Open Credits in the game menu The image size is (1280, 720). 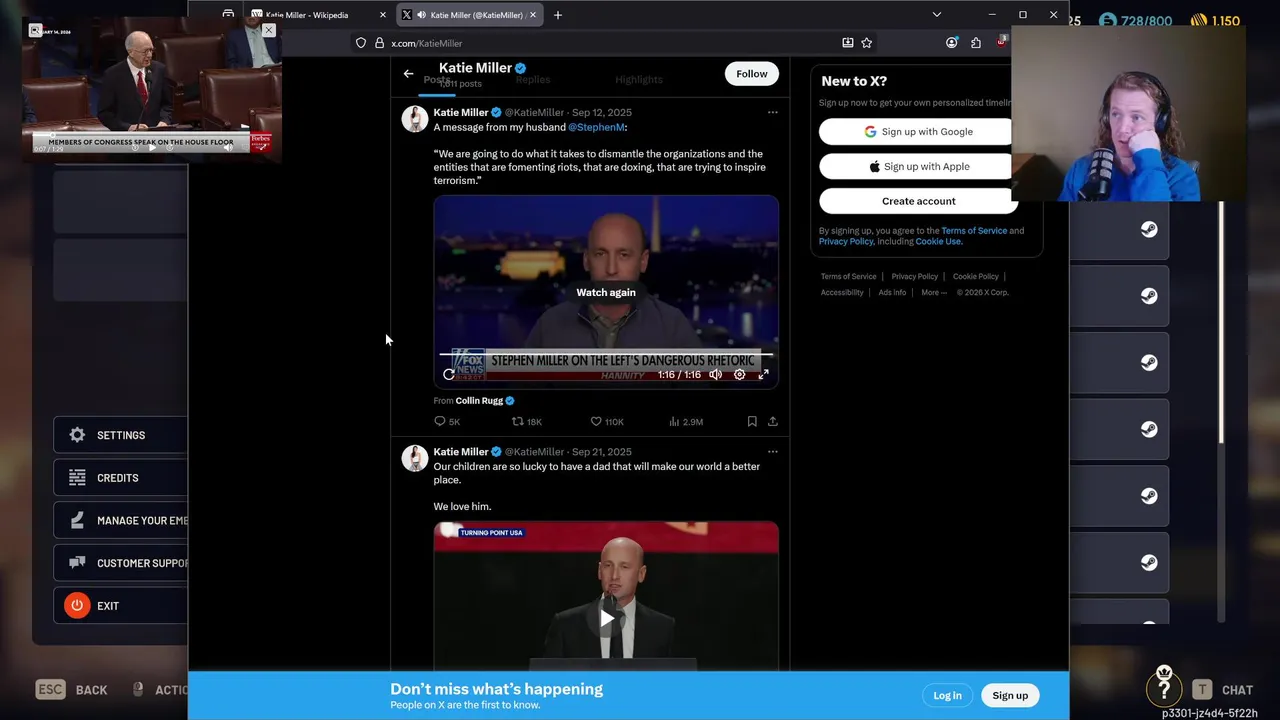(120, 478)
